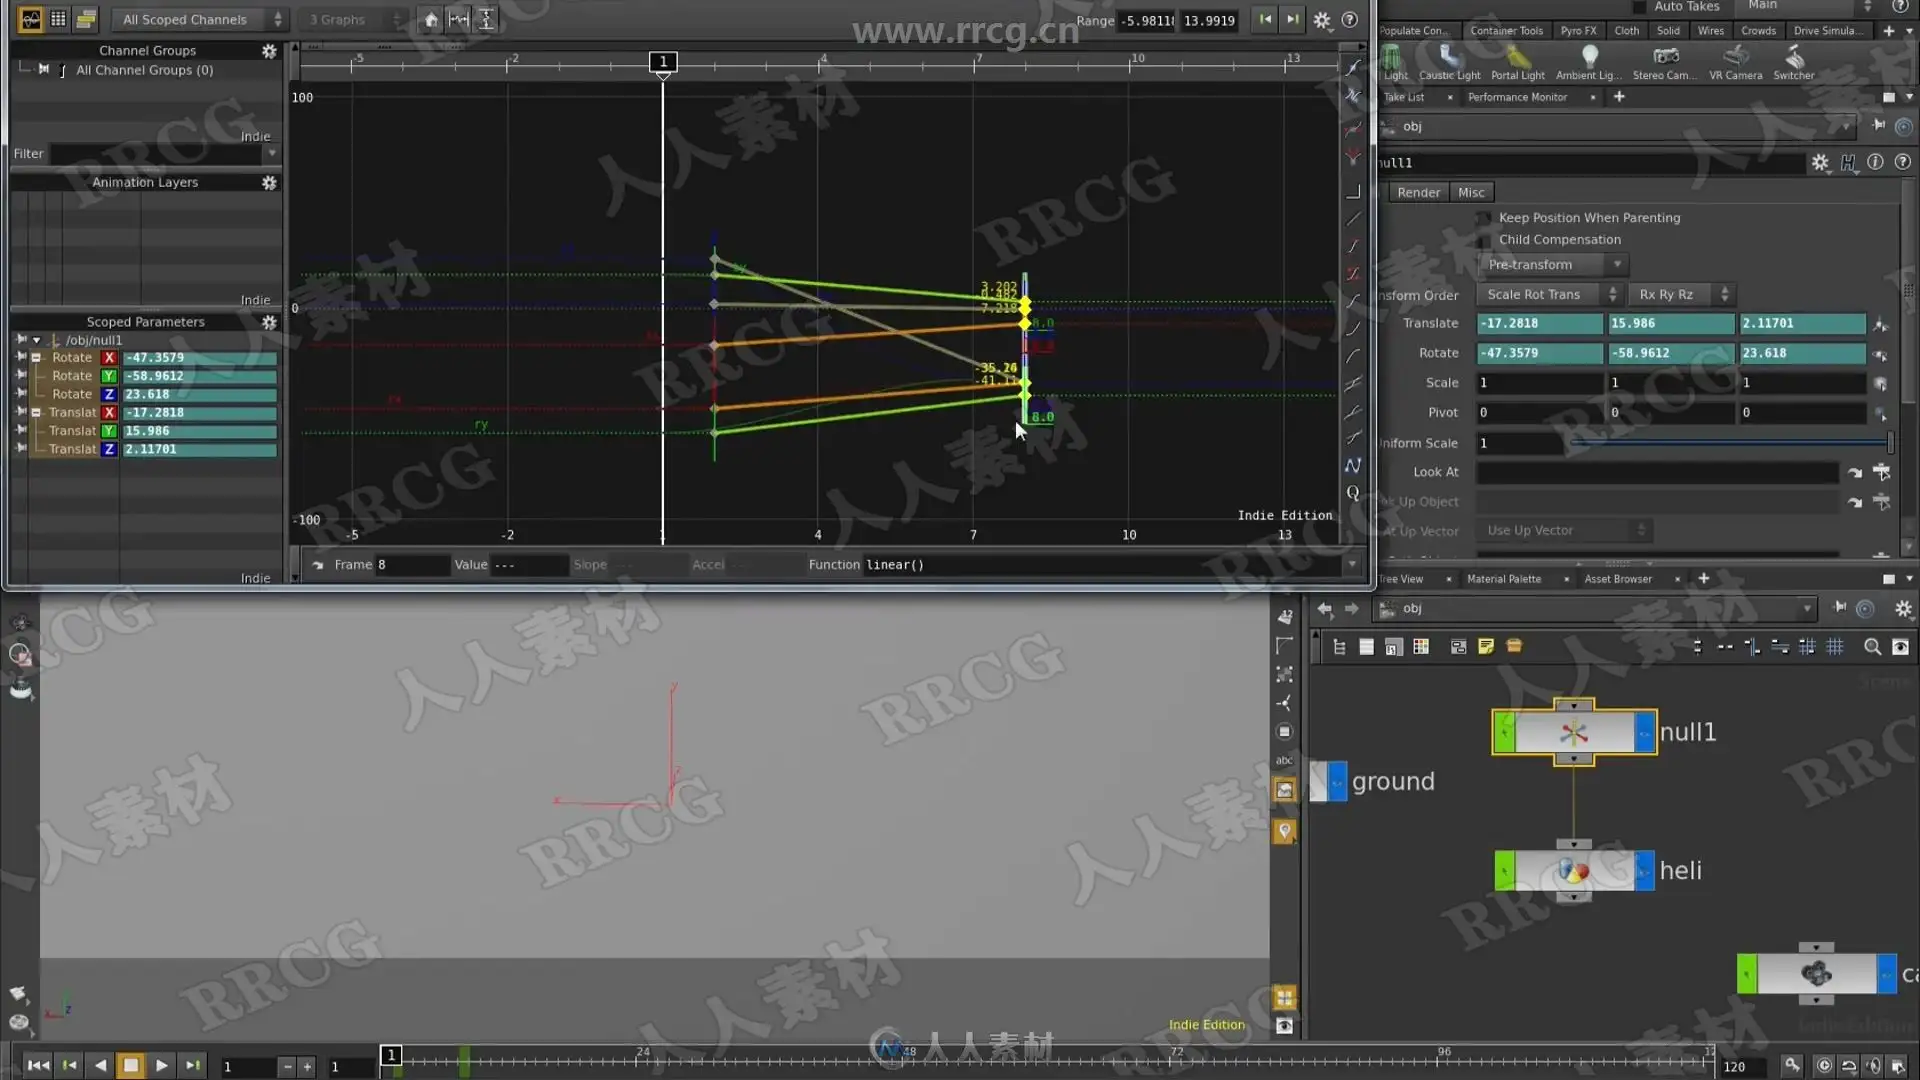The width and height of the screenshot is (1920, 1080).
Task: Select the null1 node
Action: pyautogui.click(x=1574, y=733)
